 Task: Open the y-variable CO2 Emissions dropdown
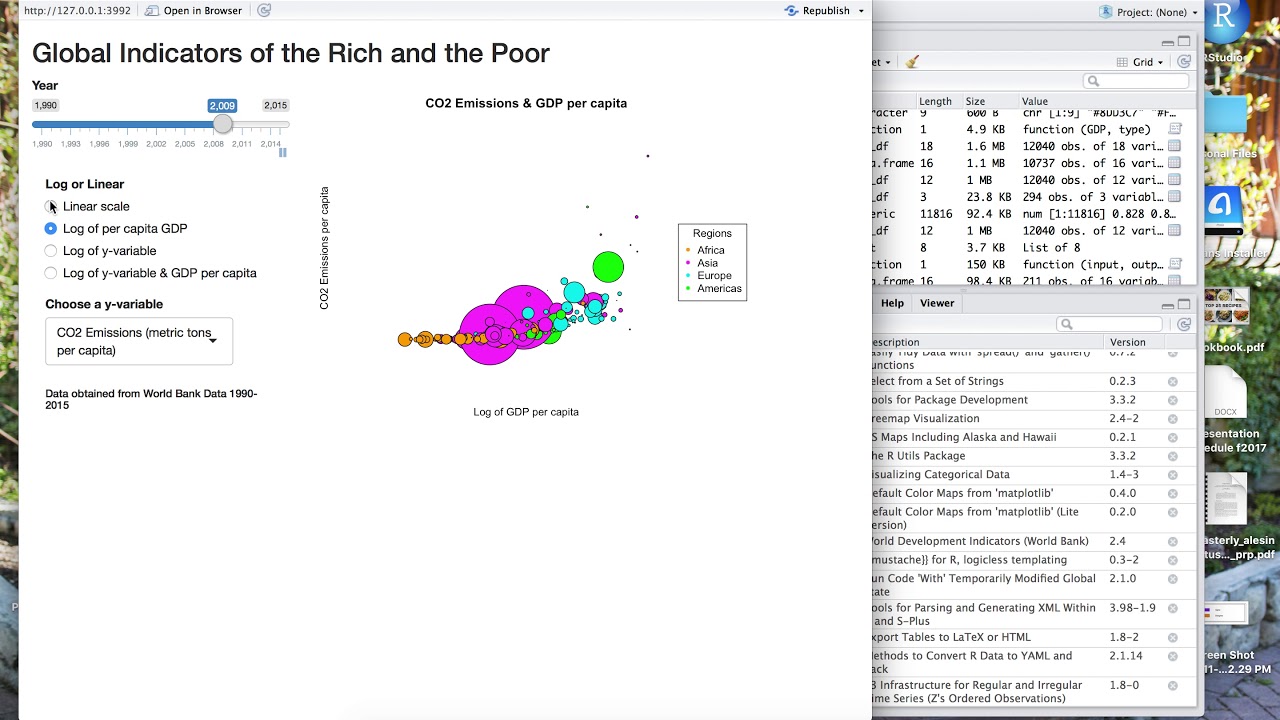[139, 341]
